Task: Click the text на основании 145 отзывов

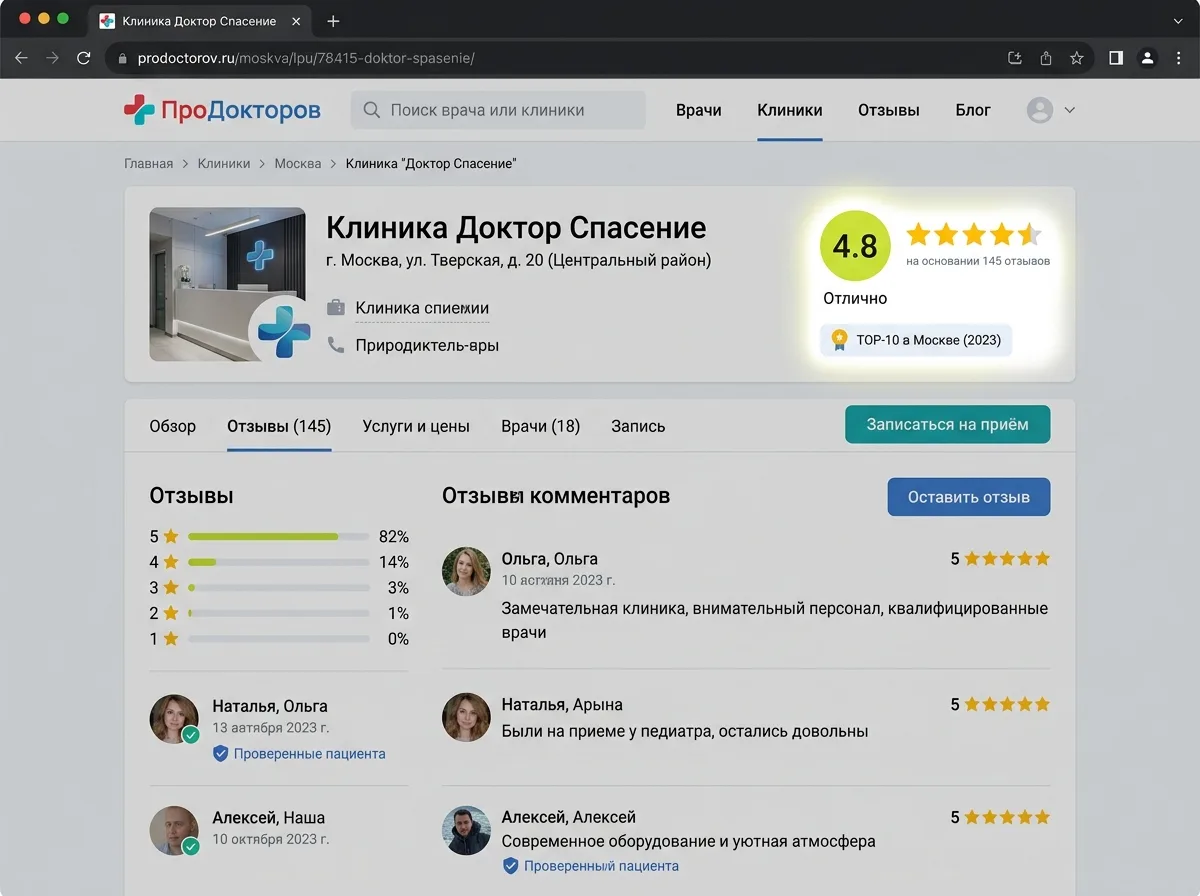Action: point(978,261)
